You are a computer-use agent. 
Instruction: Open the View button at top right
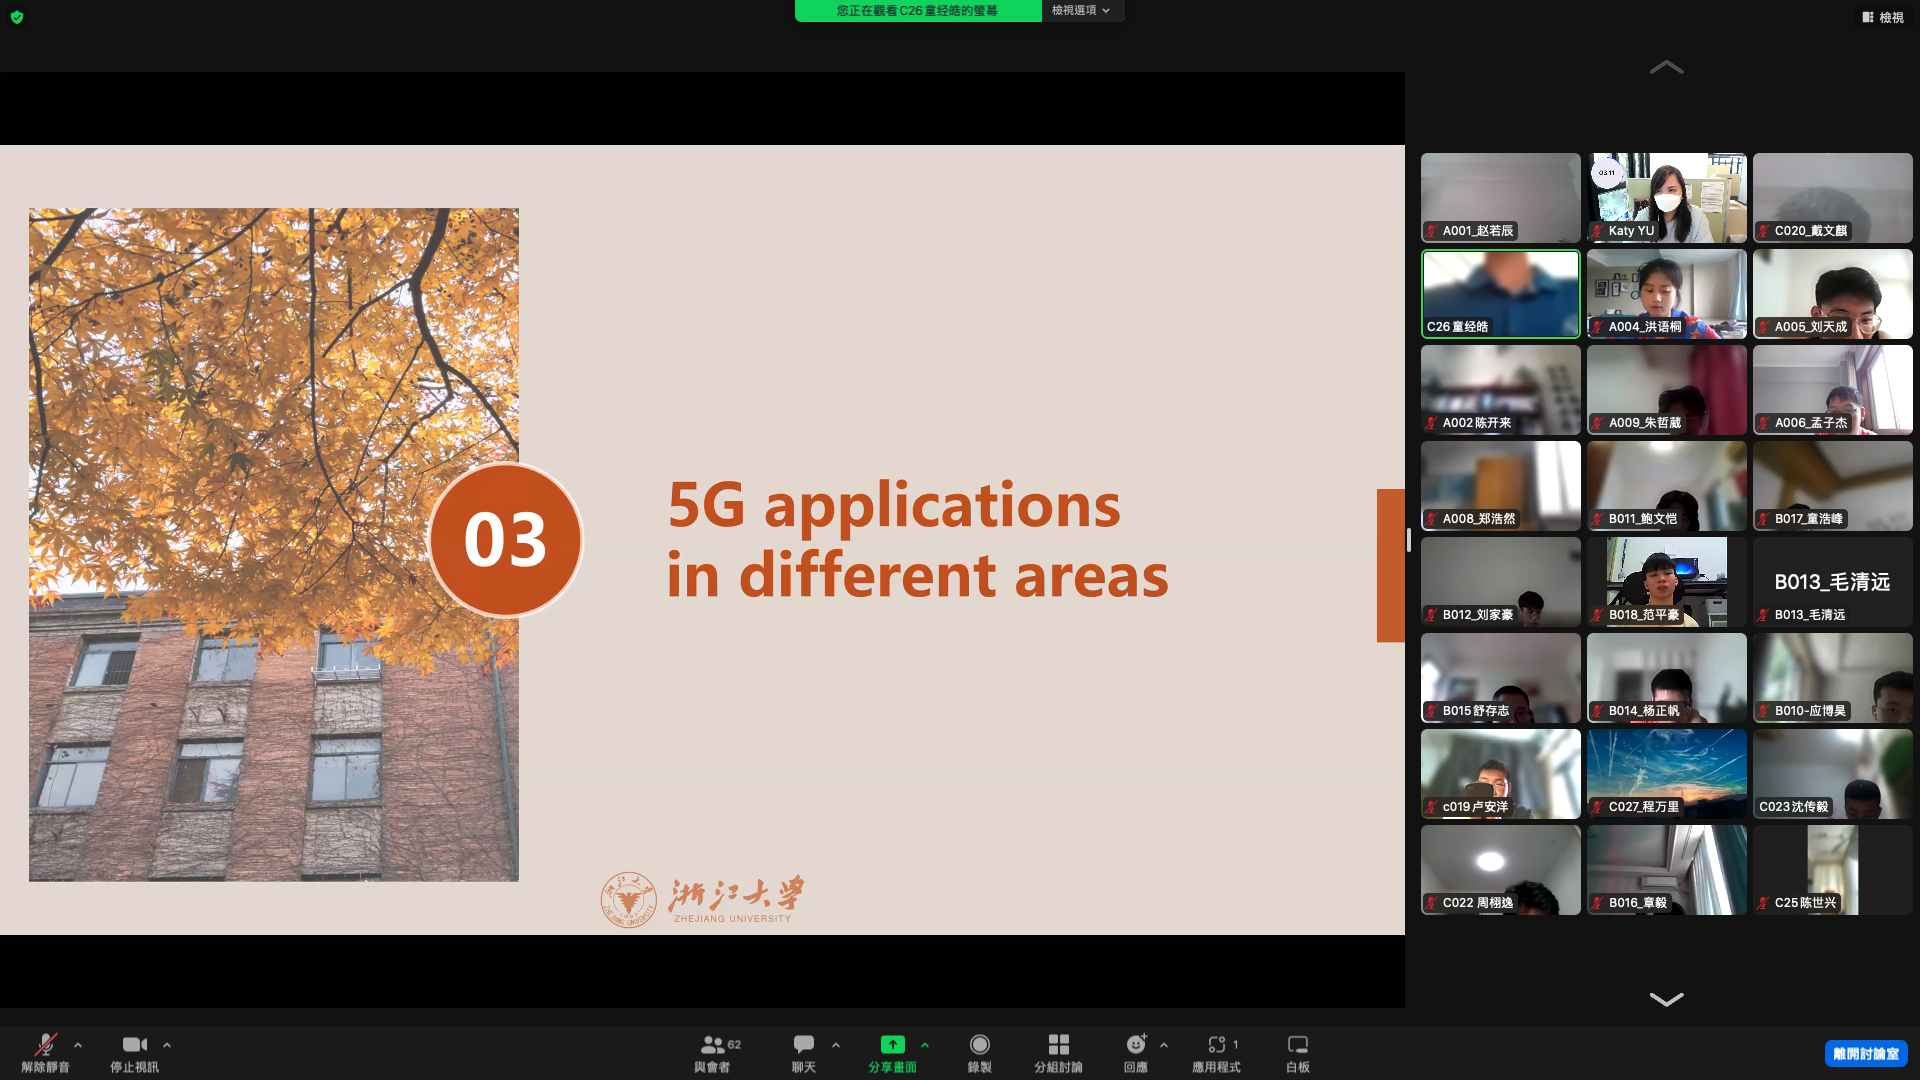click(x=1883, y=17)
